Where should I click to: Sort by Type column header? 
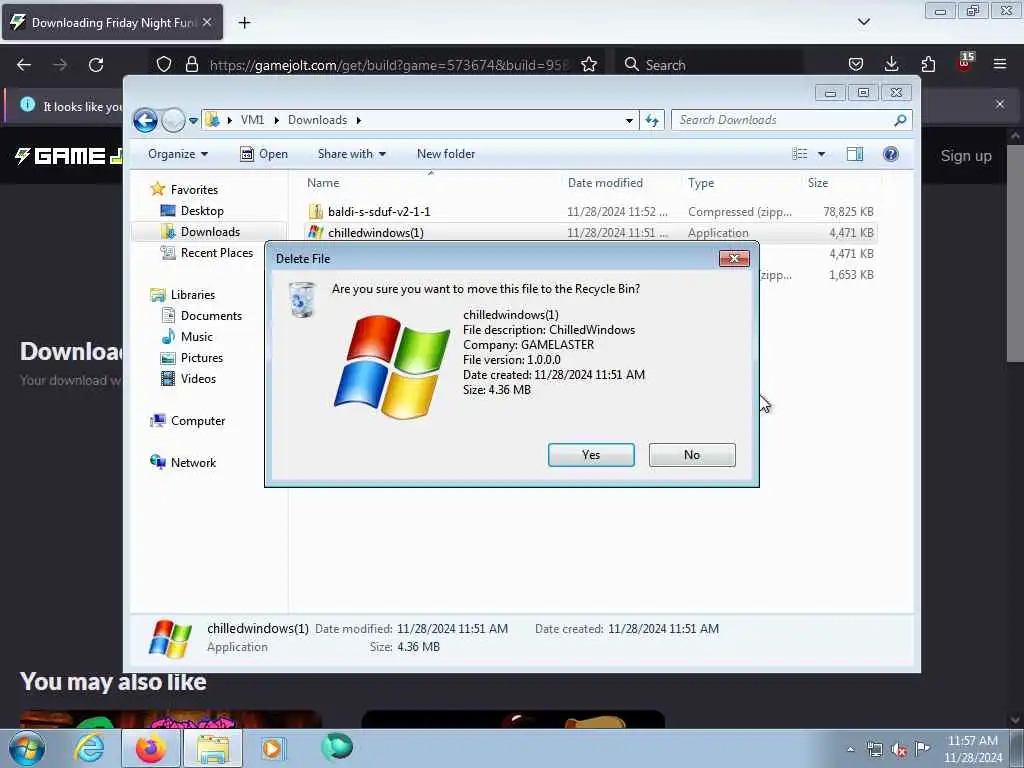(701, 183)
